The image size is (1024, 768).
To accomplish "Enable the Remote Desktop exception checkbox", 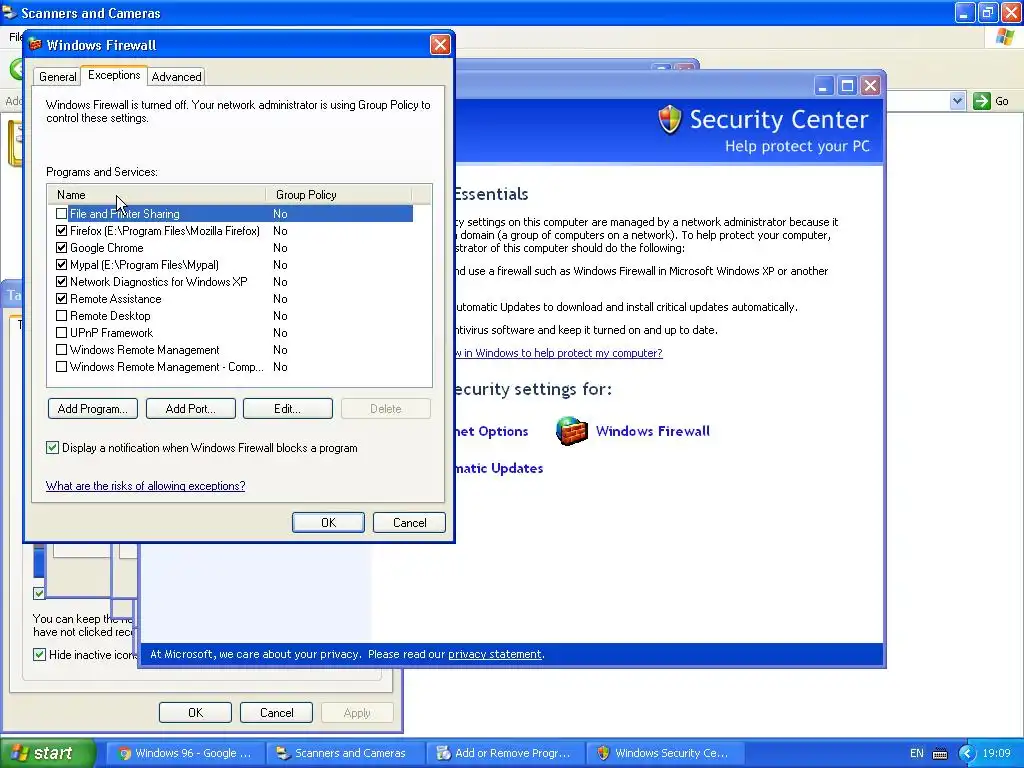I will [61, 315].
